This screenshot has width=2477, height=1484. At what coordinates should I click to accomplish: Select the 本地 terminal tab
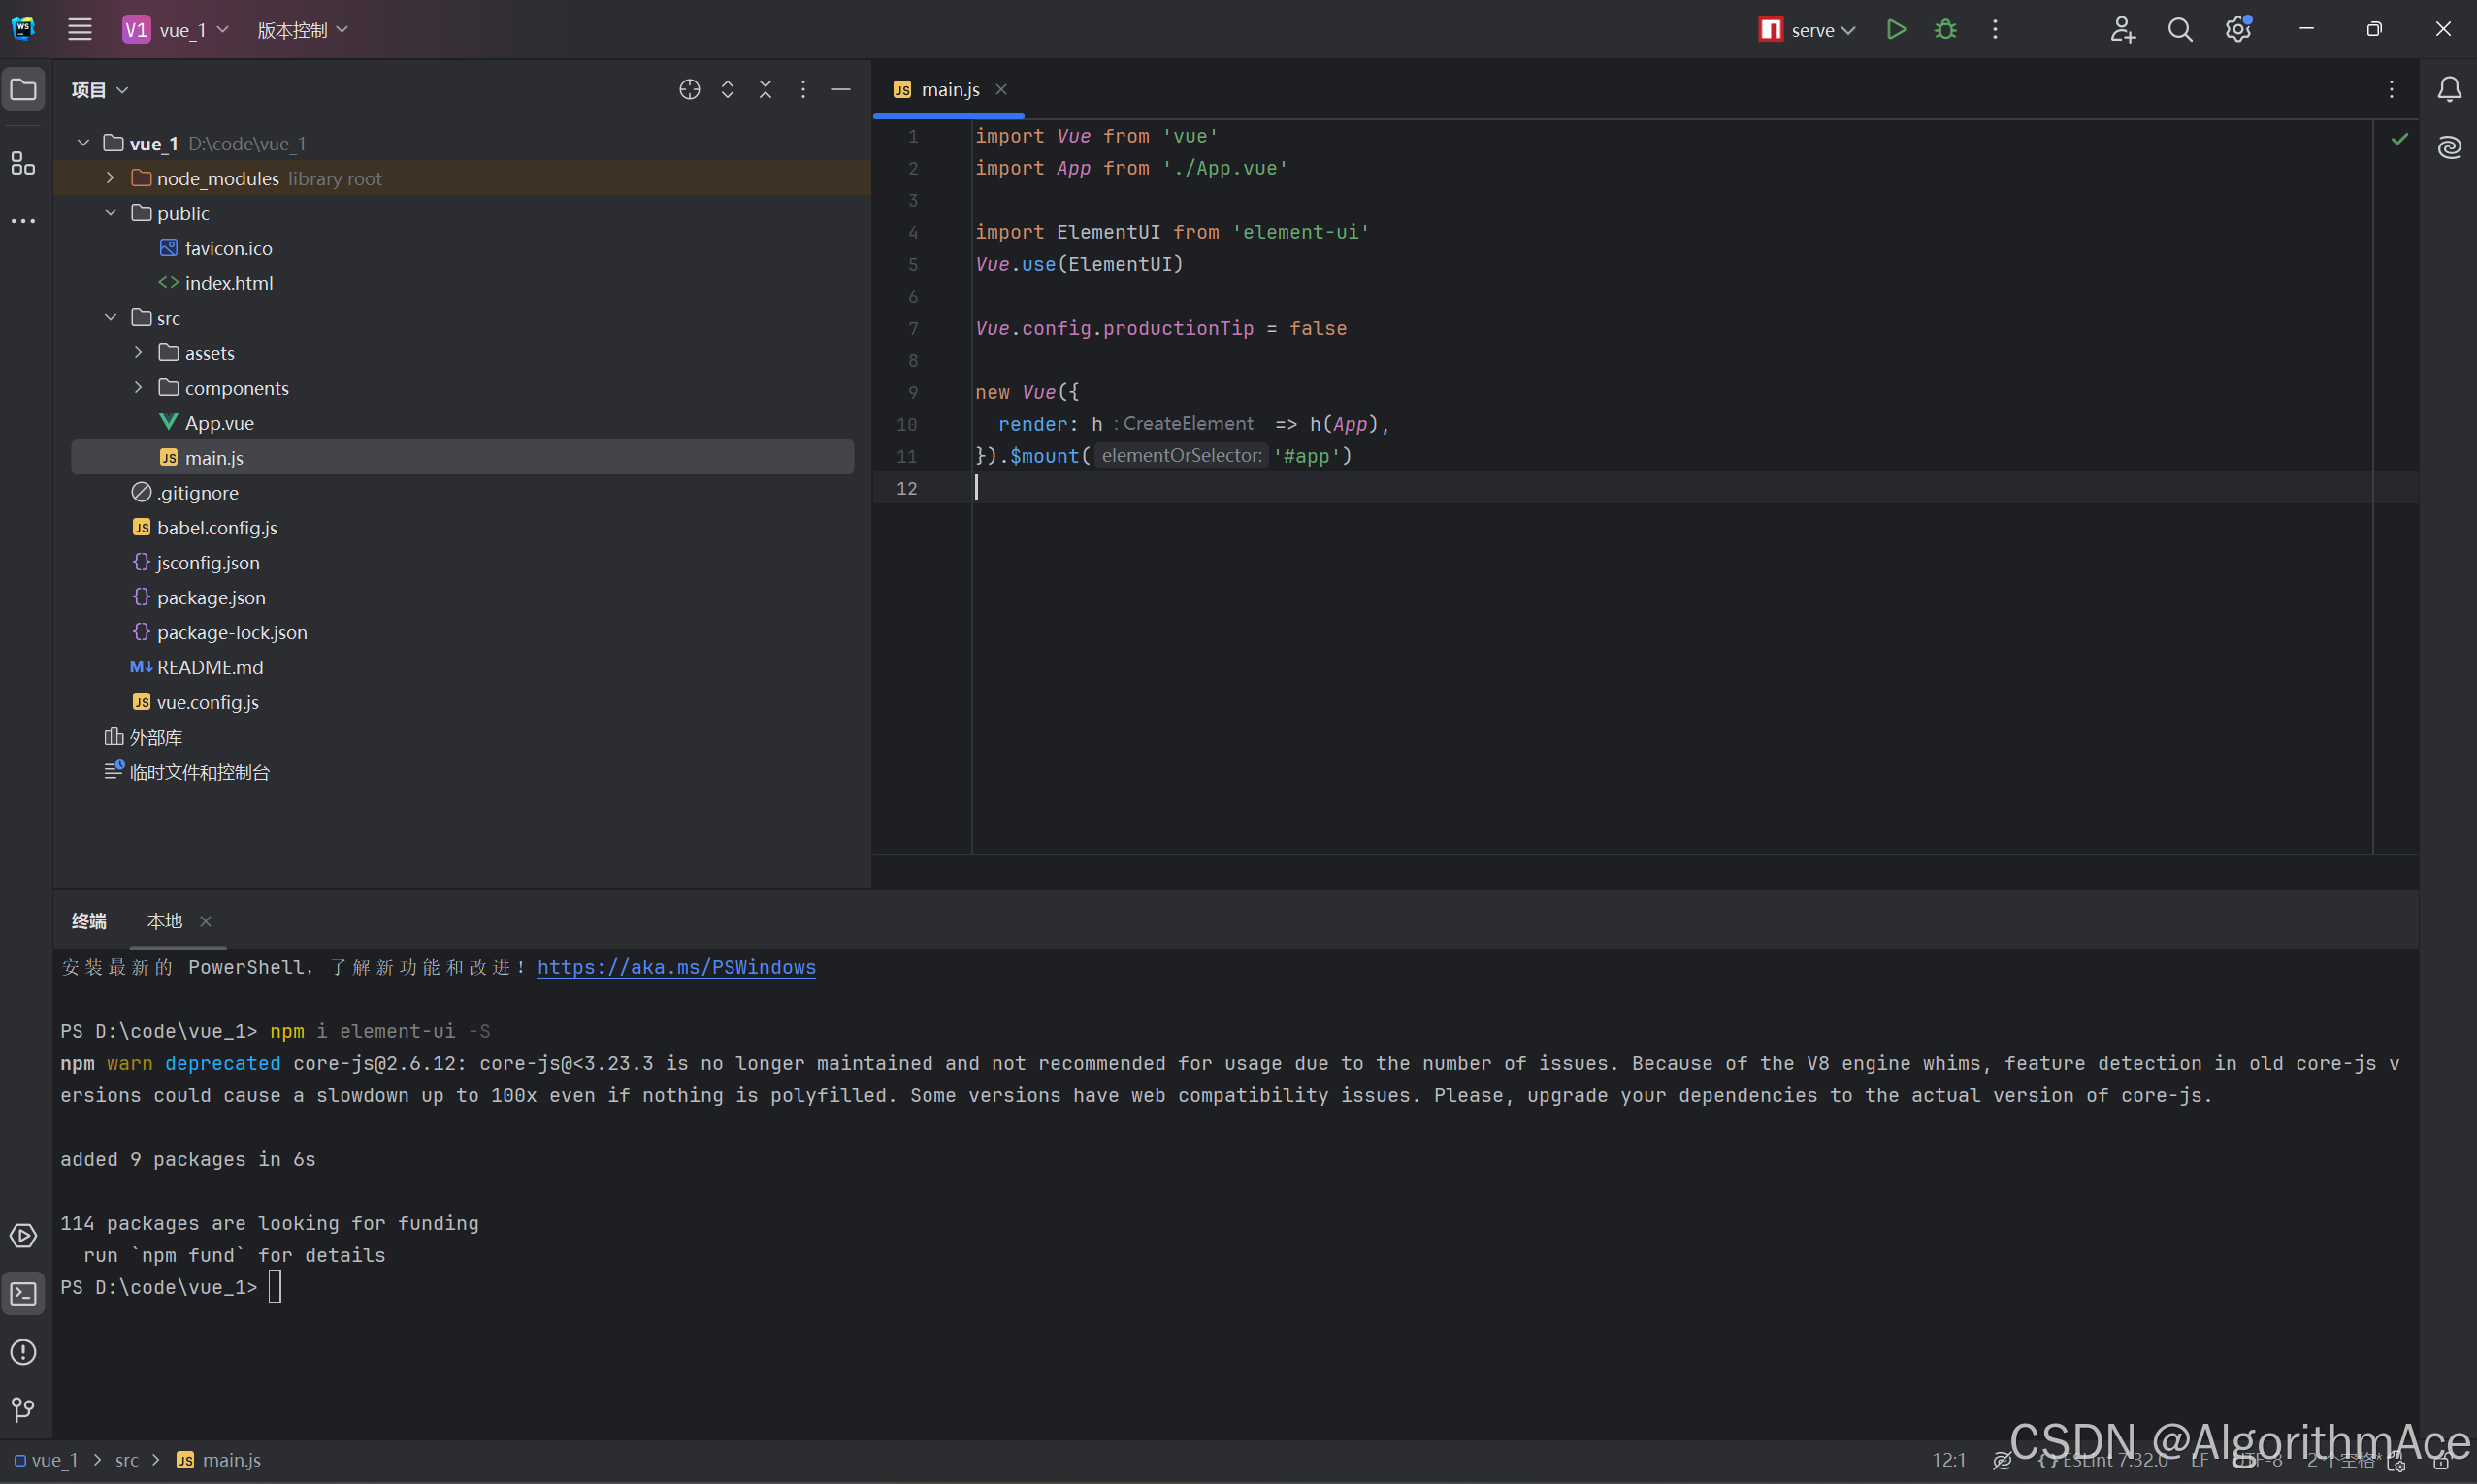(165, 921)
